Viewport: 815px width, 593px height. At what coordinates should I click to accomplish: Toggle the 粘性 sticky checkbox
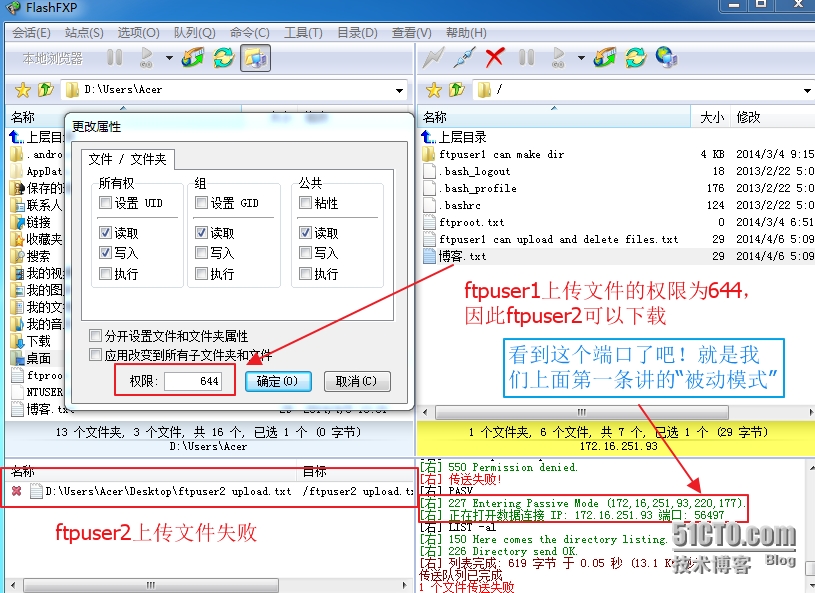(306, 202)
